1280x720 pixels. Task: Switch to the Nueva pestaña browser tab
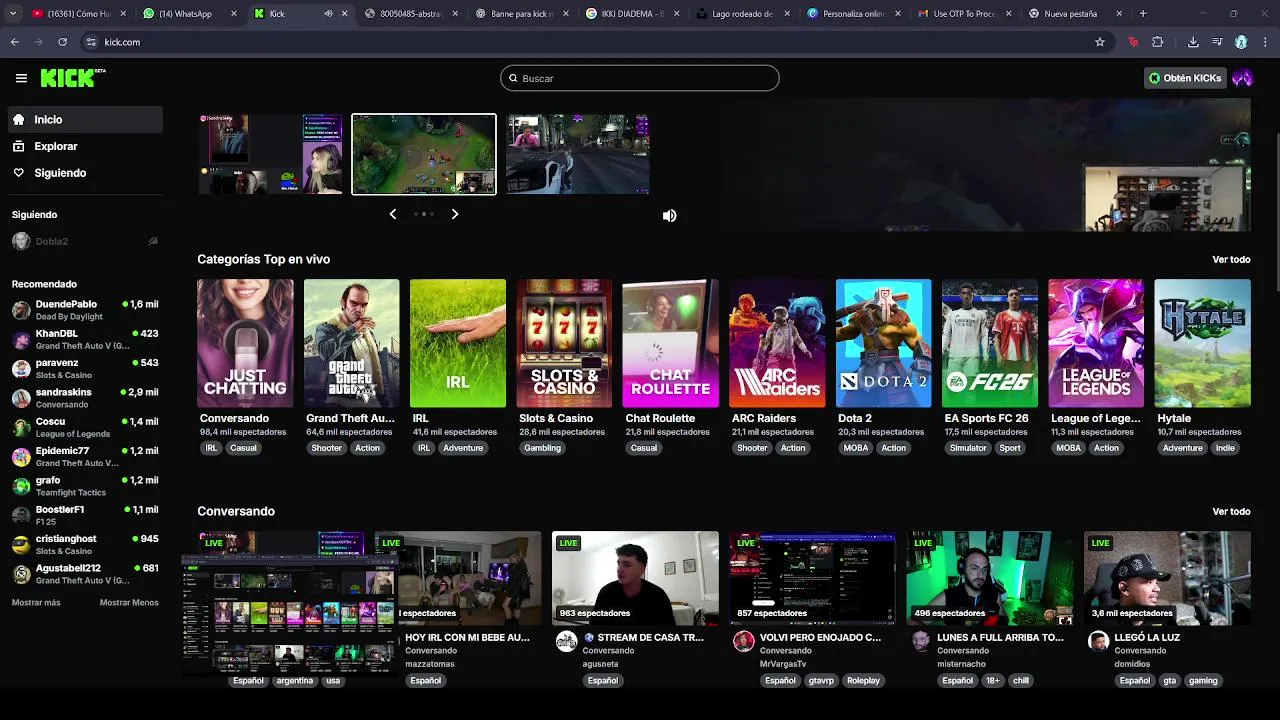pyautogui.click(x=1074, y=14)
